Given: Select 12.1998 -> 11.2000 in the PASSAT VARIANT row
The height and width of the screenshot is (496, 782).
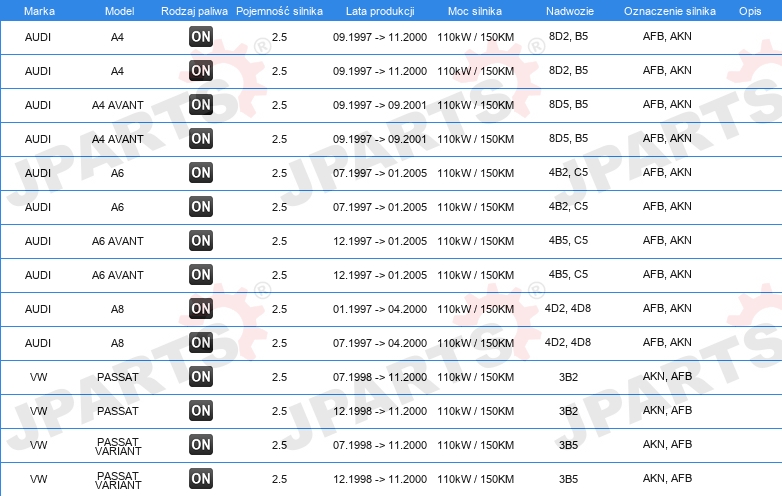Looking at the screenshot, I should pyautogui.click(x=380, y=479).
